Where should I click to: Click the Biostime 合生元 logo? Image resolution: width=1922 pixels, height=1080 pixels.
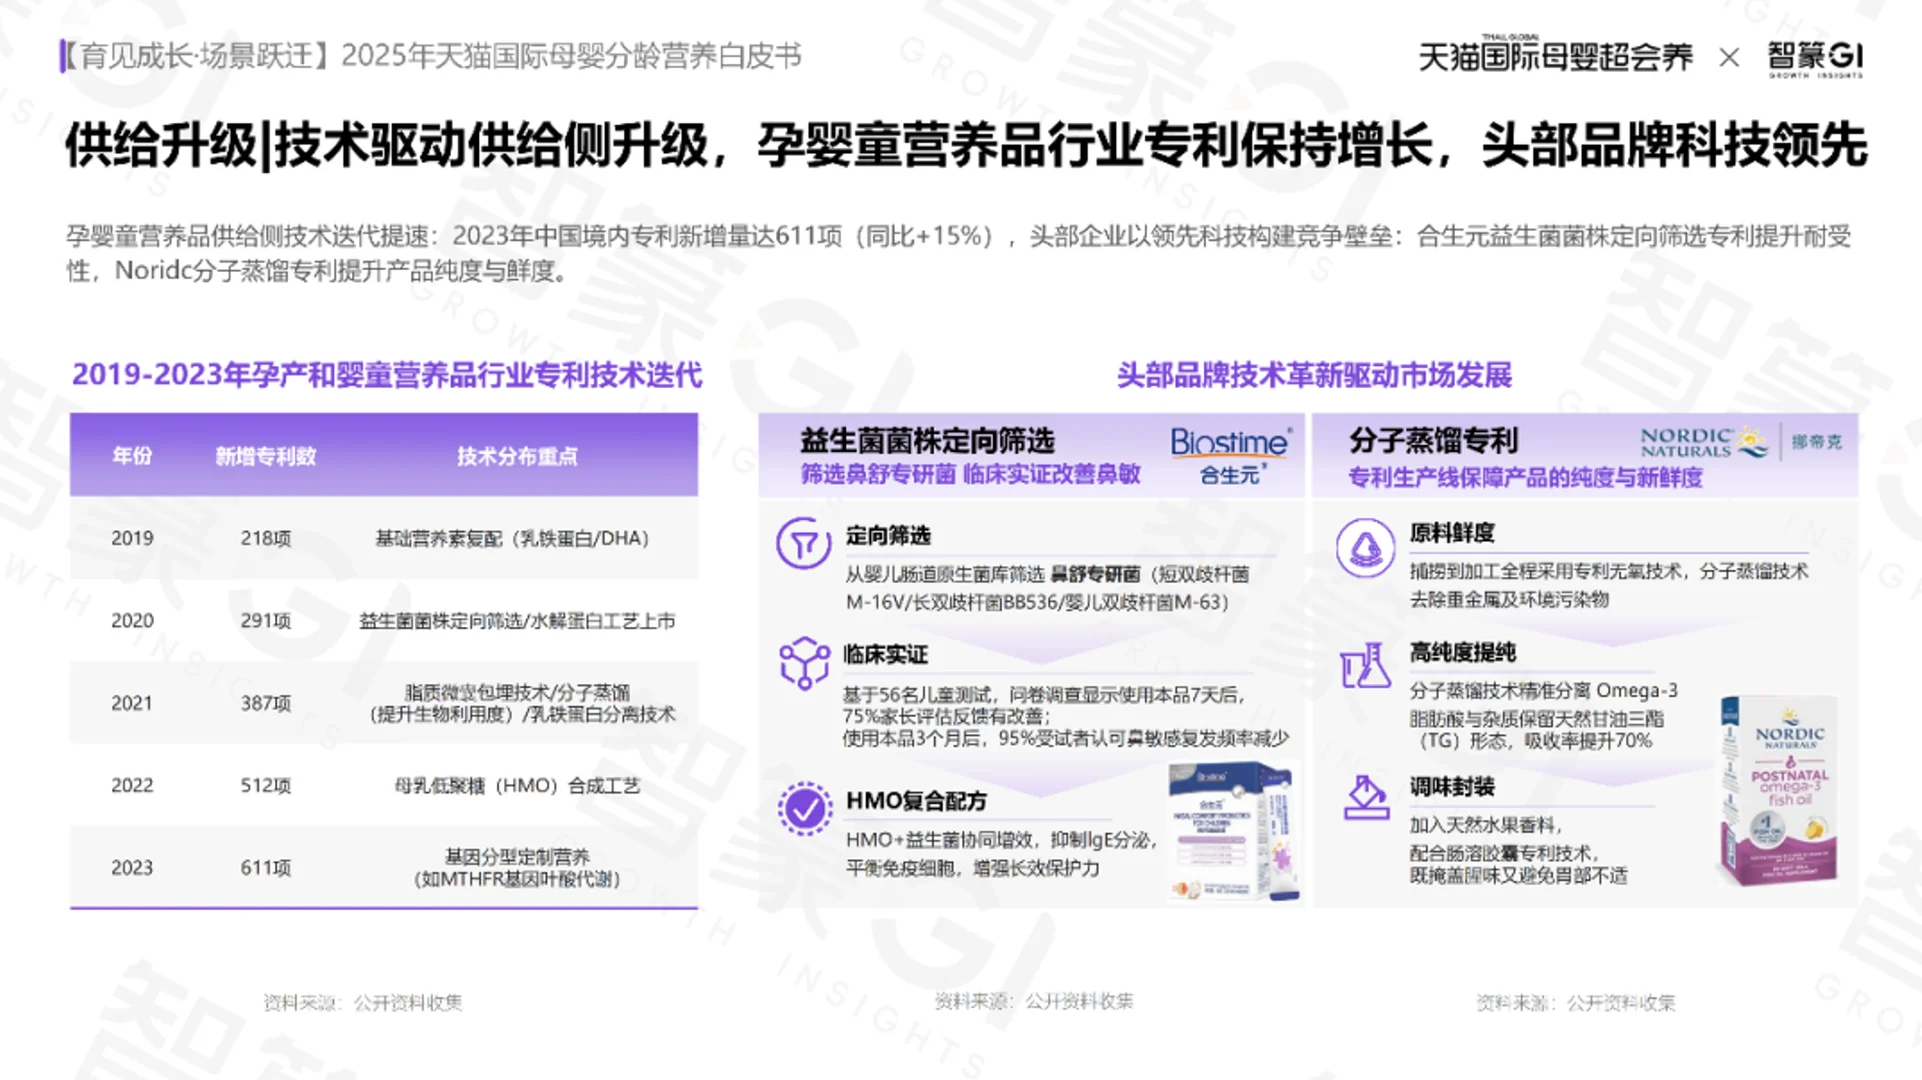click(1230, 456)
